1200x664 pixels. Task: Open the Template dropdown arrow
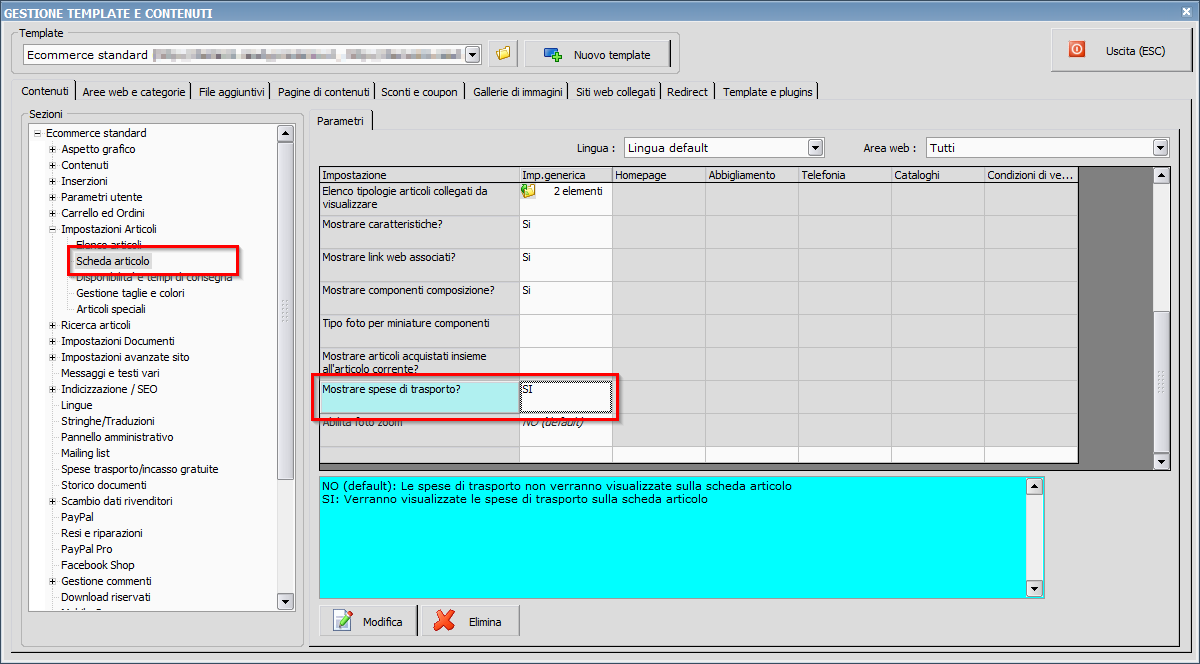[x=473, y=55]
